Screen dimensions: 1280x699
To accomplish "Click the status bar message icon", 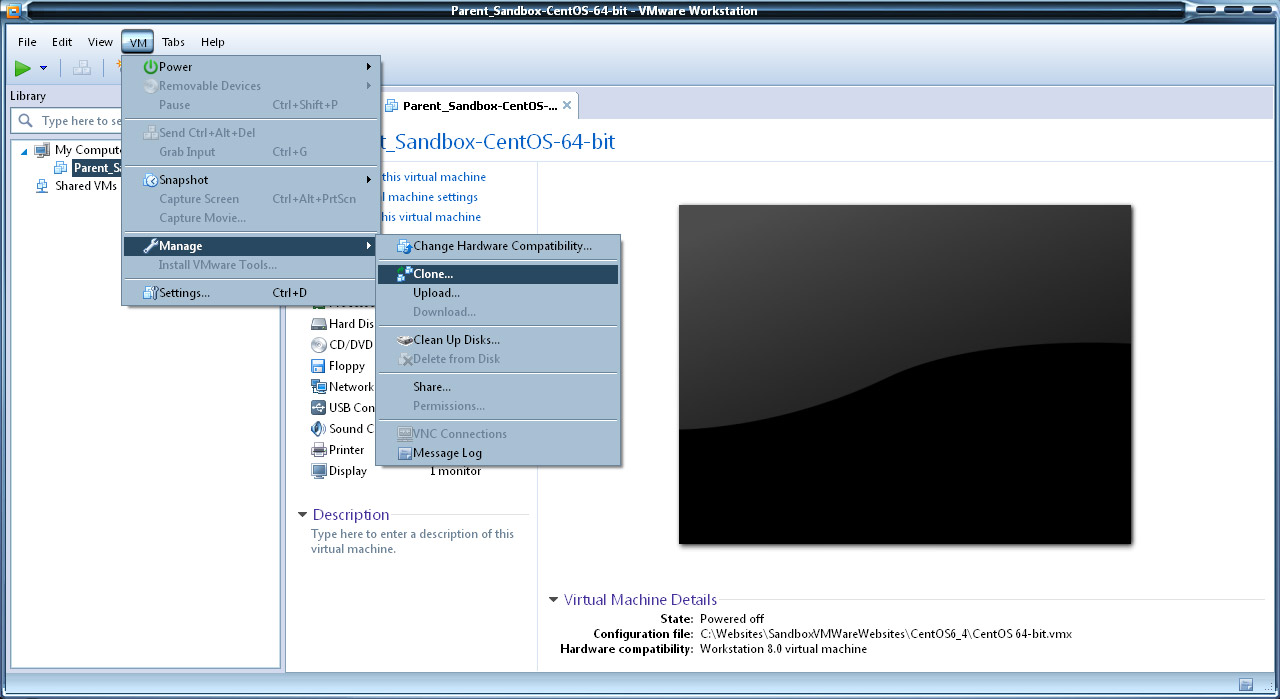I will pos(1245,685).
